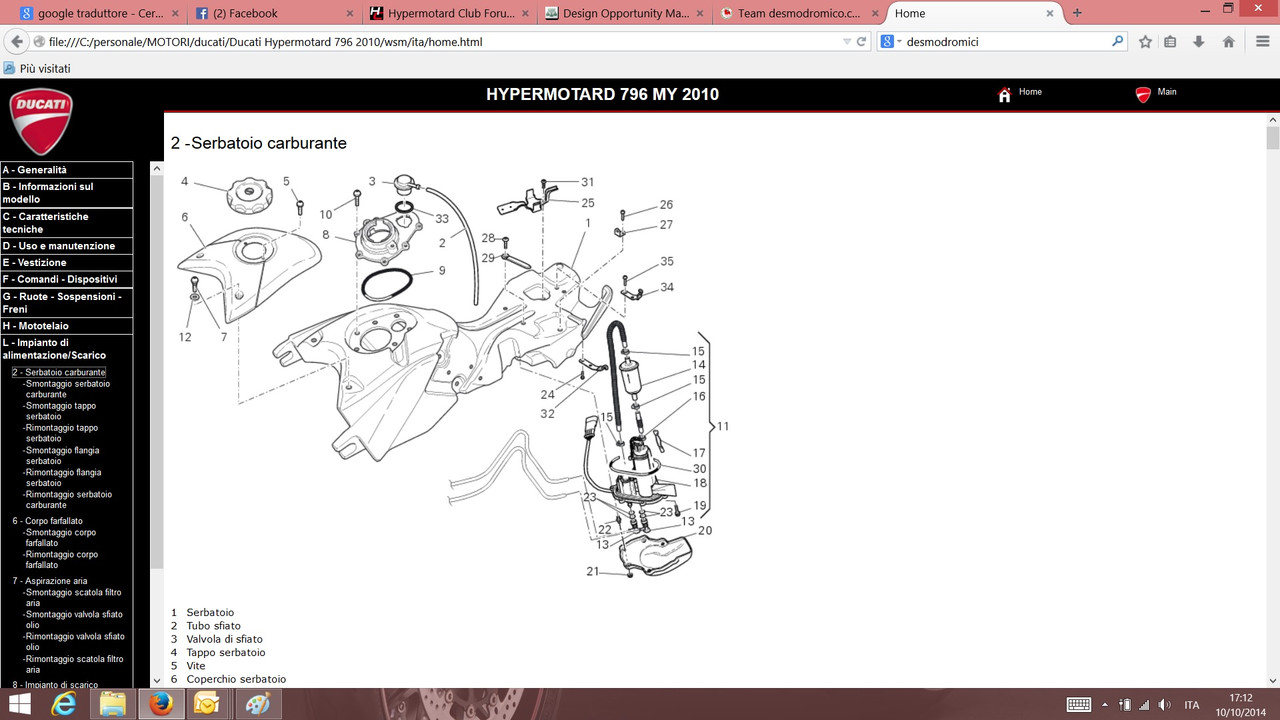Open E - Vestizione section

coord(66,263)
